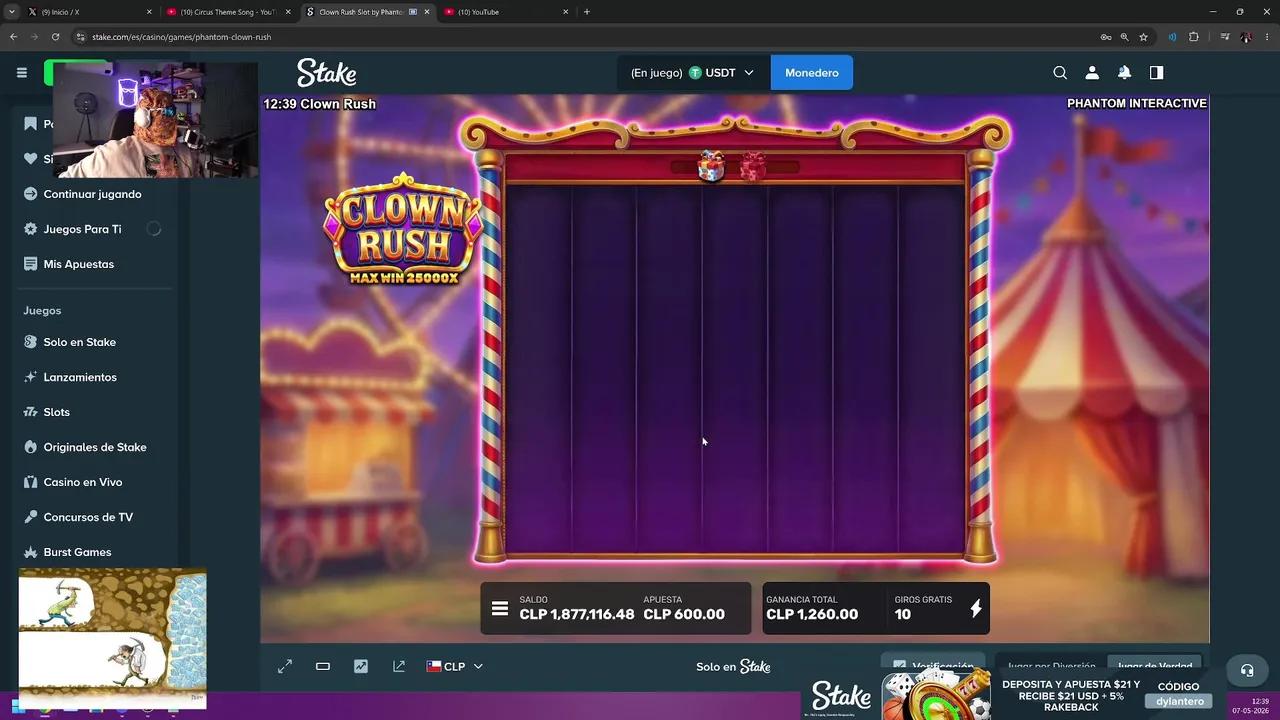The image size is (1280, 720).
Task: Click the Casino en Vivo icon
Action: tap(31, 482)
